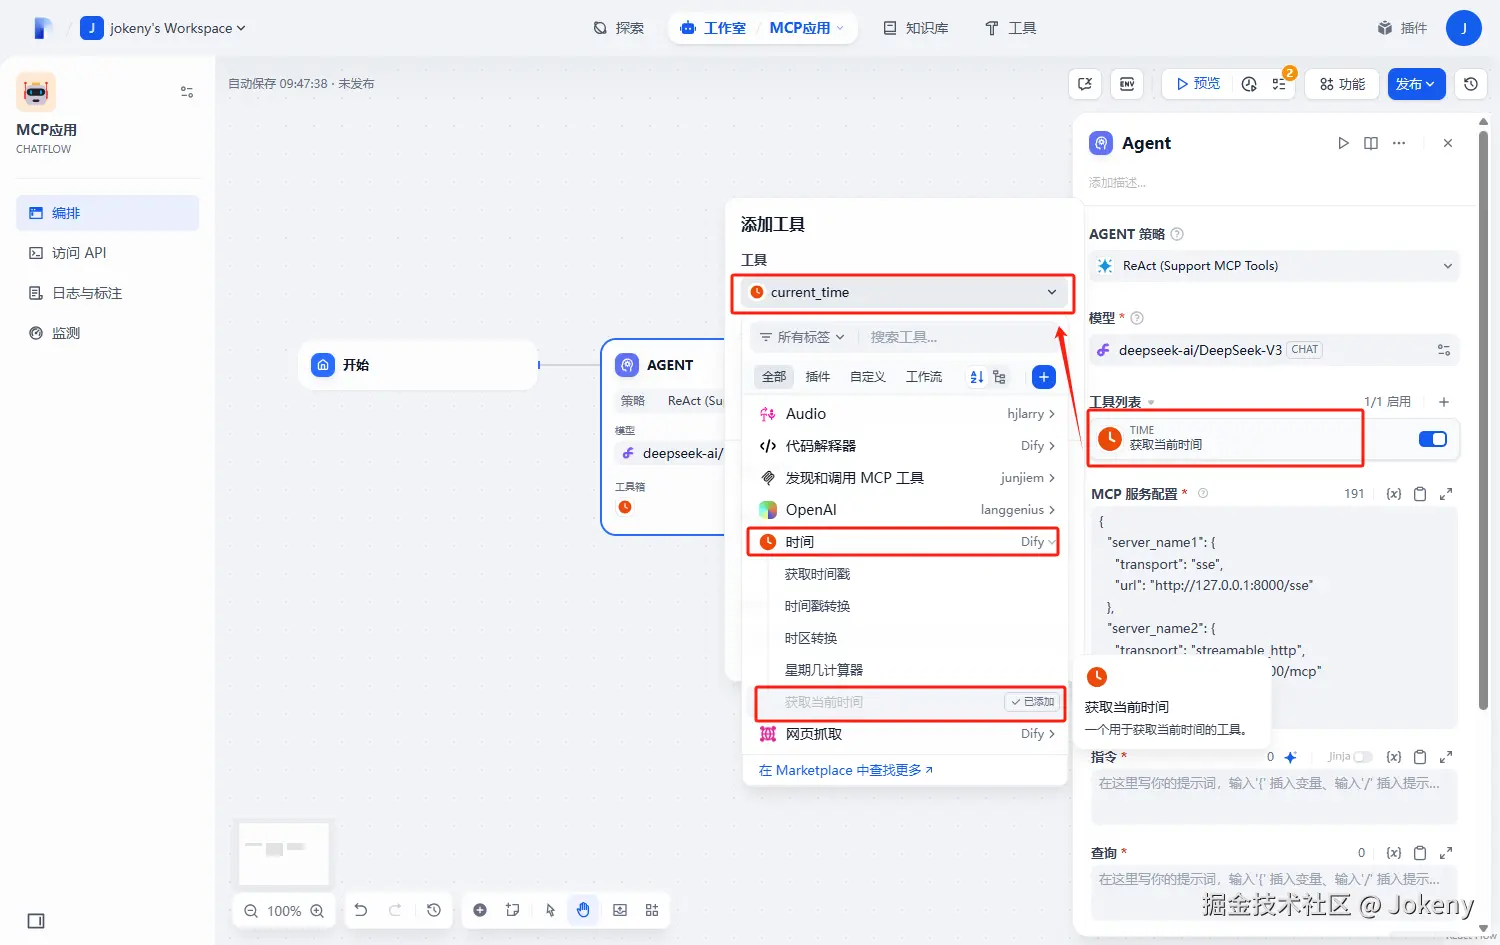Open 工具 in the top navigation
The image size is (1500, 945).
1011,28
